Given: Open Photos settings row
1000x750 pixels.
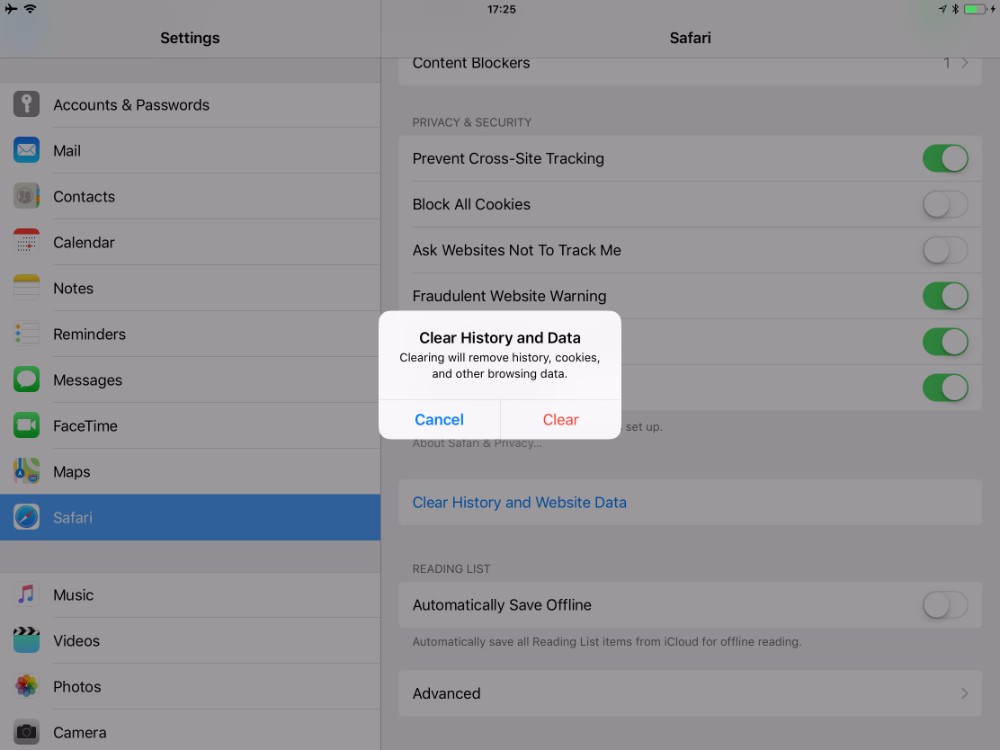Looking at the screenshot, I should 190,687.
